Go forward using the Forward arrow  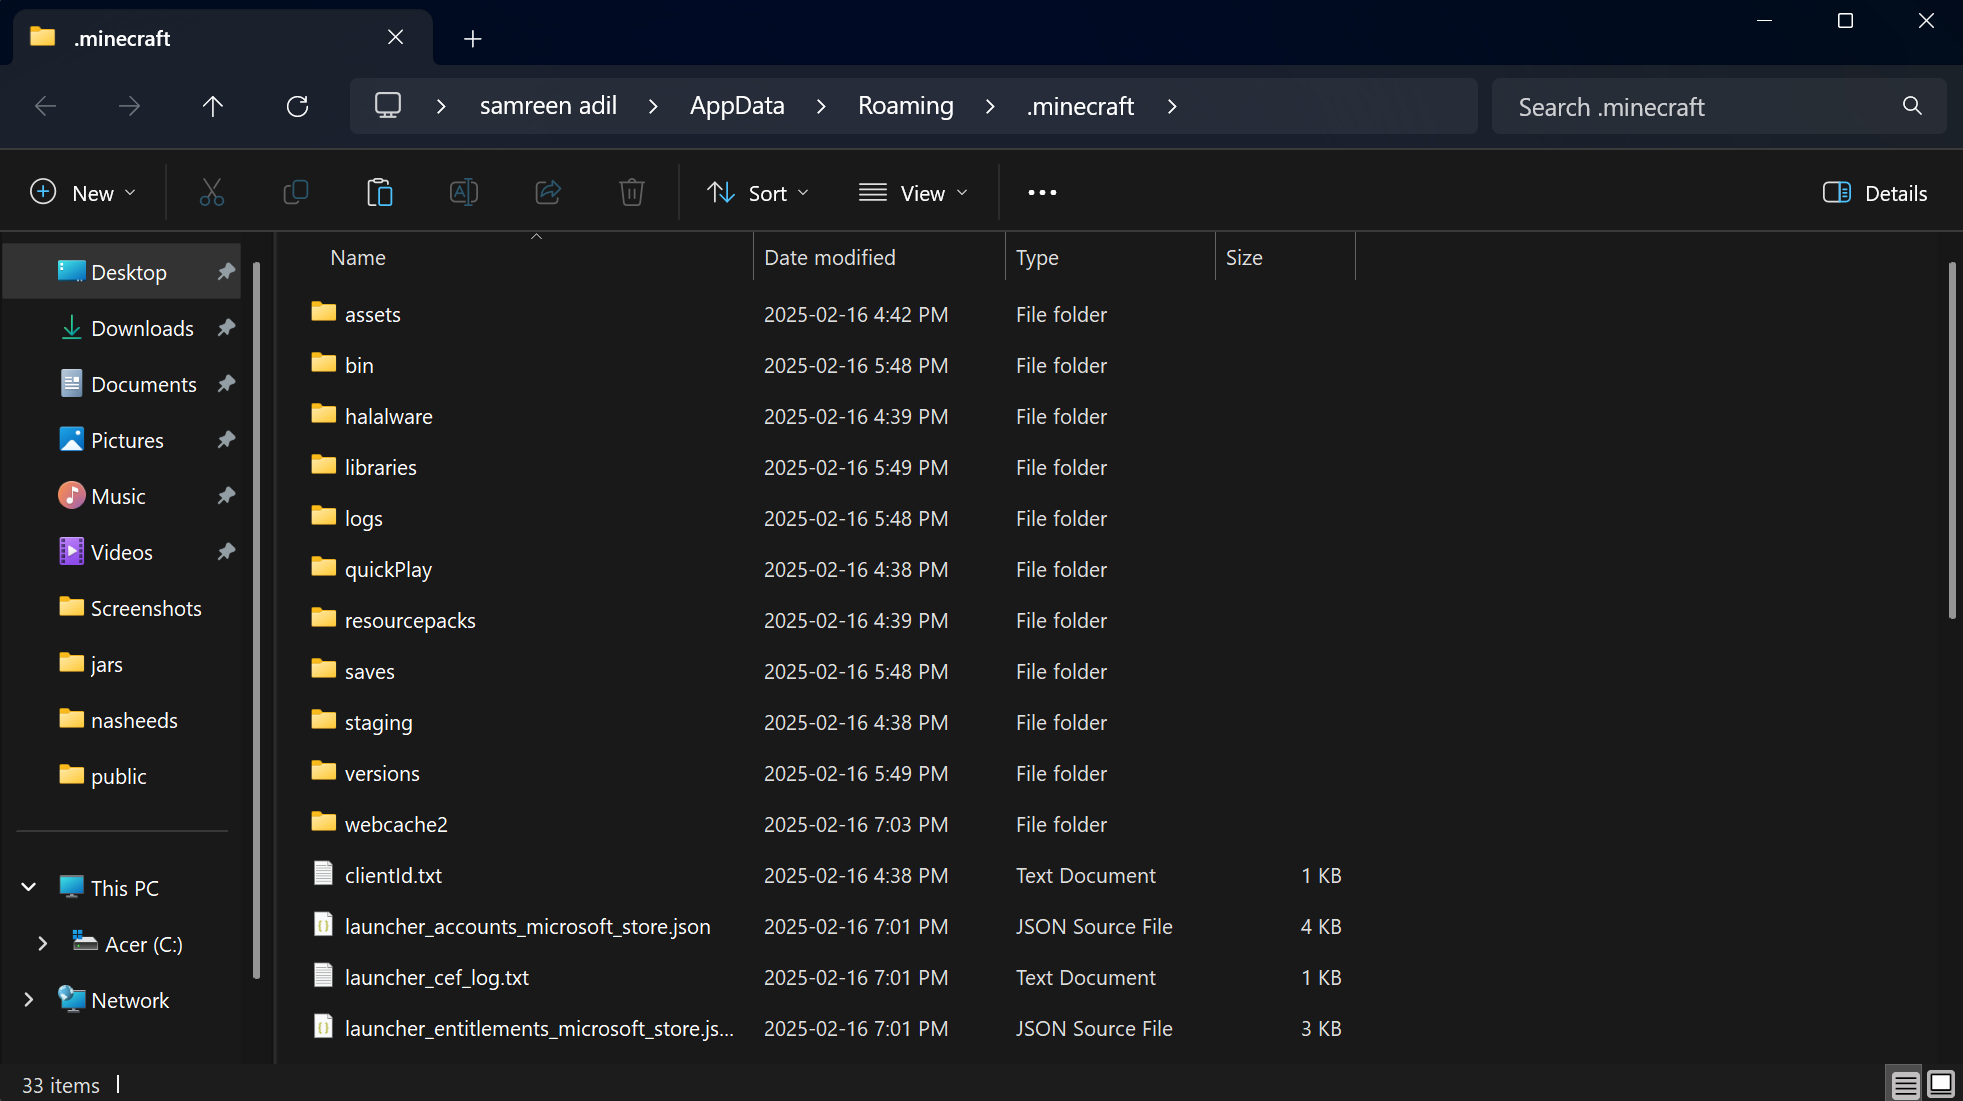coord(129,106)
